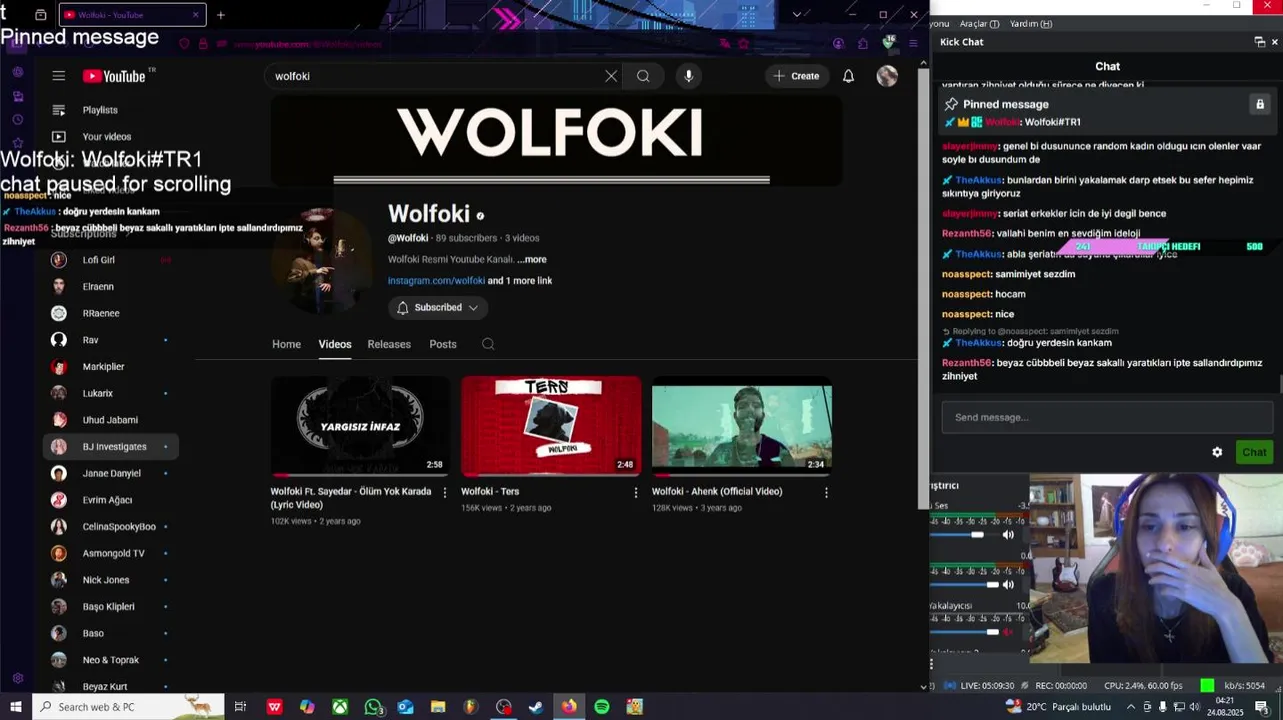Open options for Ölüm Yok Karada video

click(445, 492)
